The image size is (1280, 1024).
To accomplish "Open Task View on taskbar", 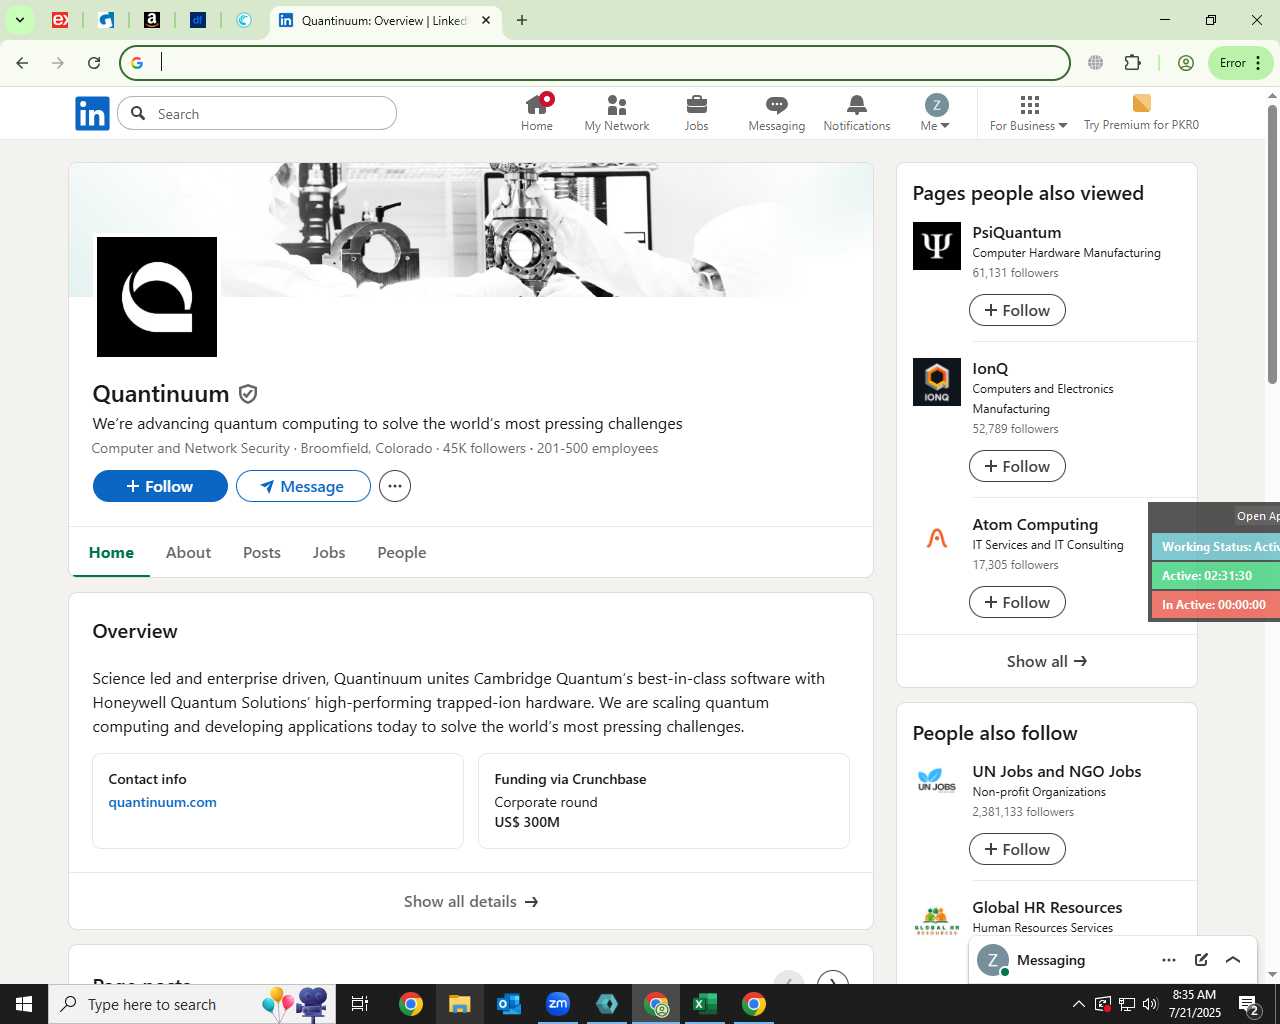I will 360,1004.
